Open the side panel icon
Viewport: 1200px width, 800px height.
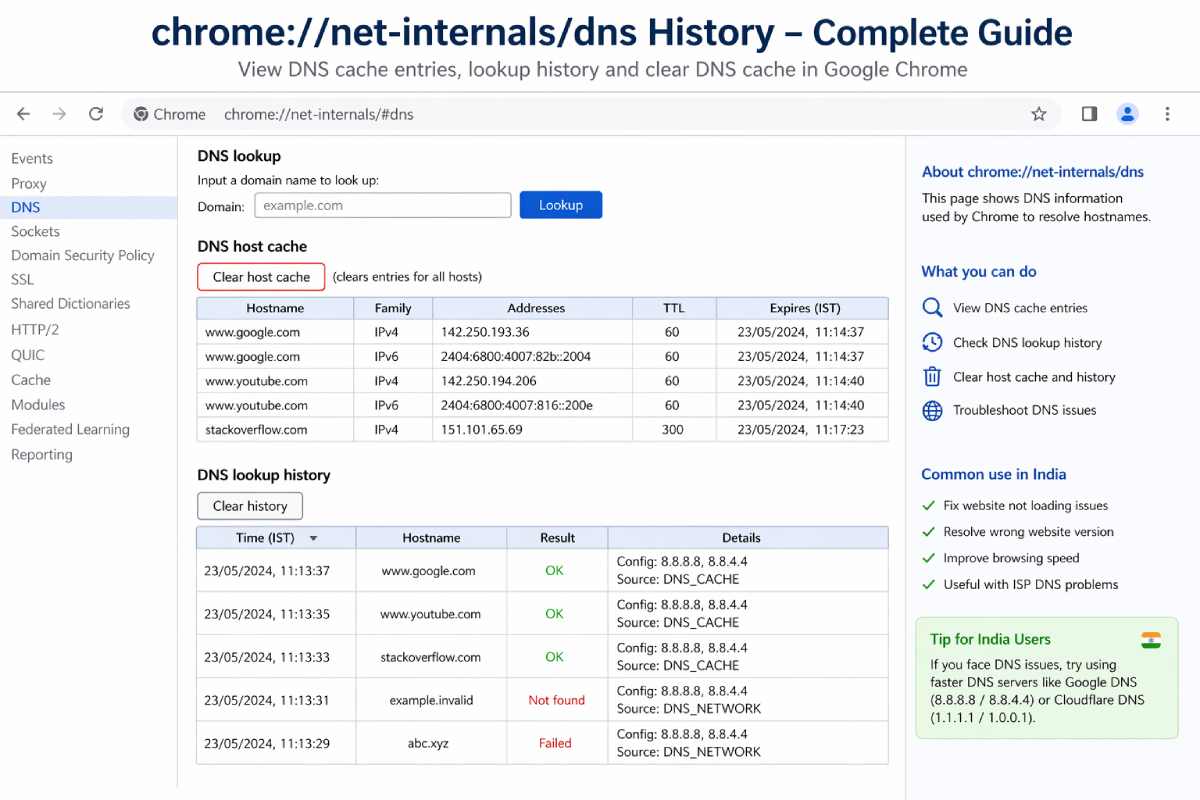click(x=1089, y=114)
